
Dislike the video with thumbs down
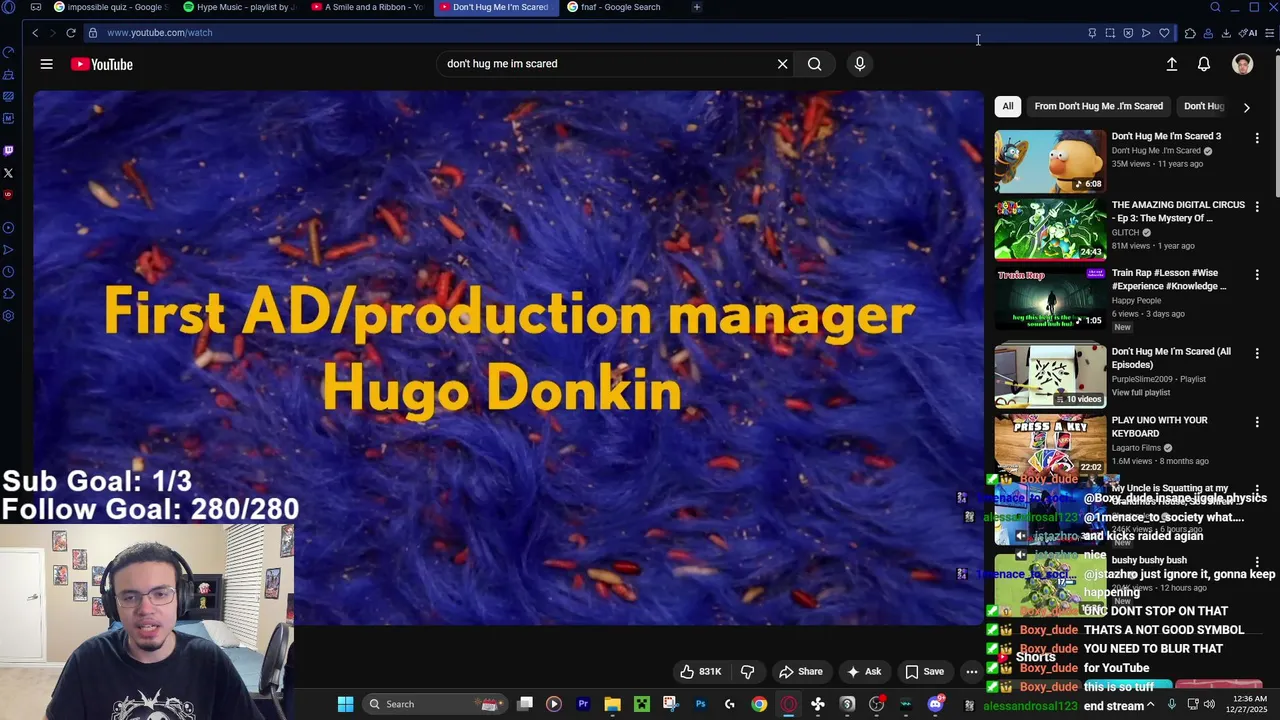[747, 672]
